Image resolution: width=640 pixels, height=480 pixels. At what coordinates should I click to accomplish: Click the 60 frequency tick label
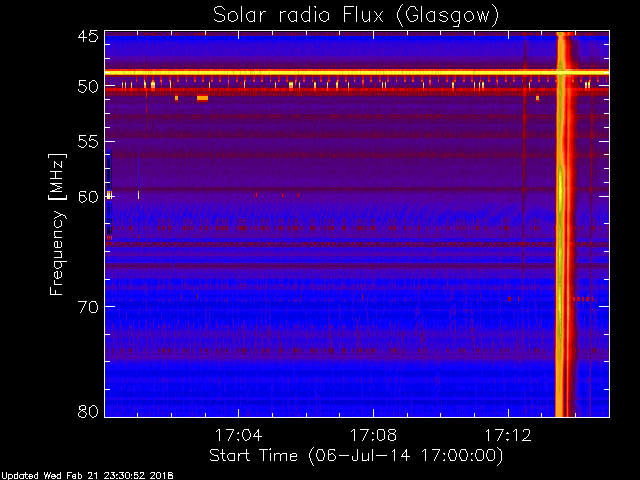88,197
